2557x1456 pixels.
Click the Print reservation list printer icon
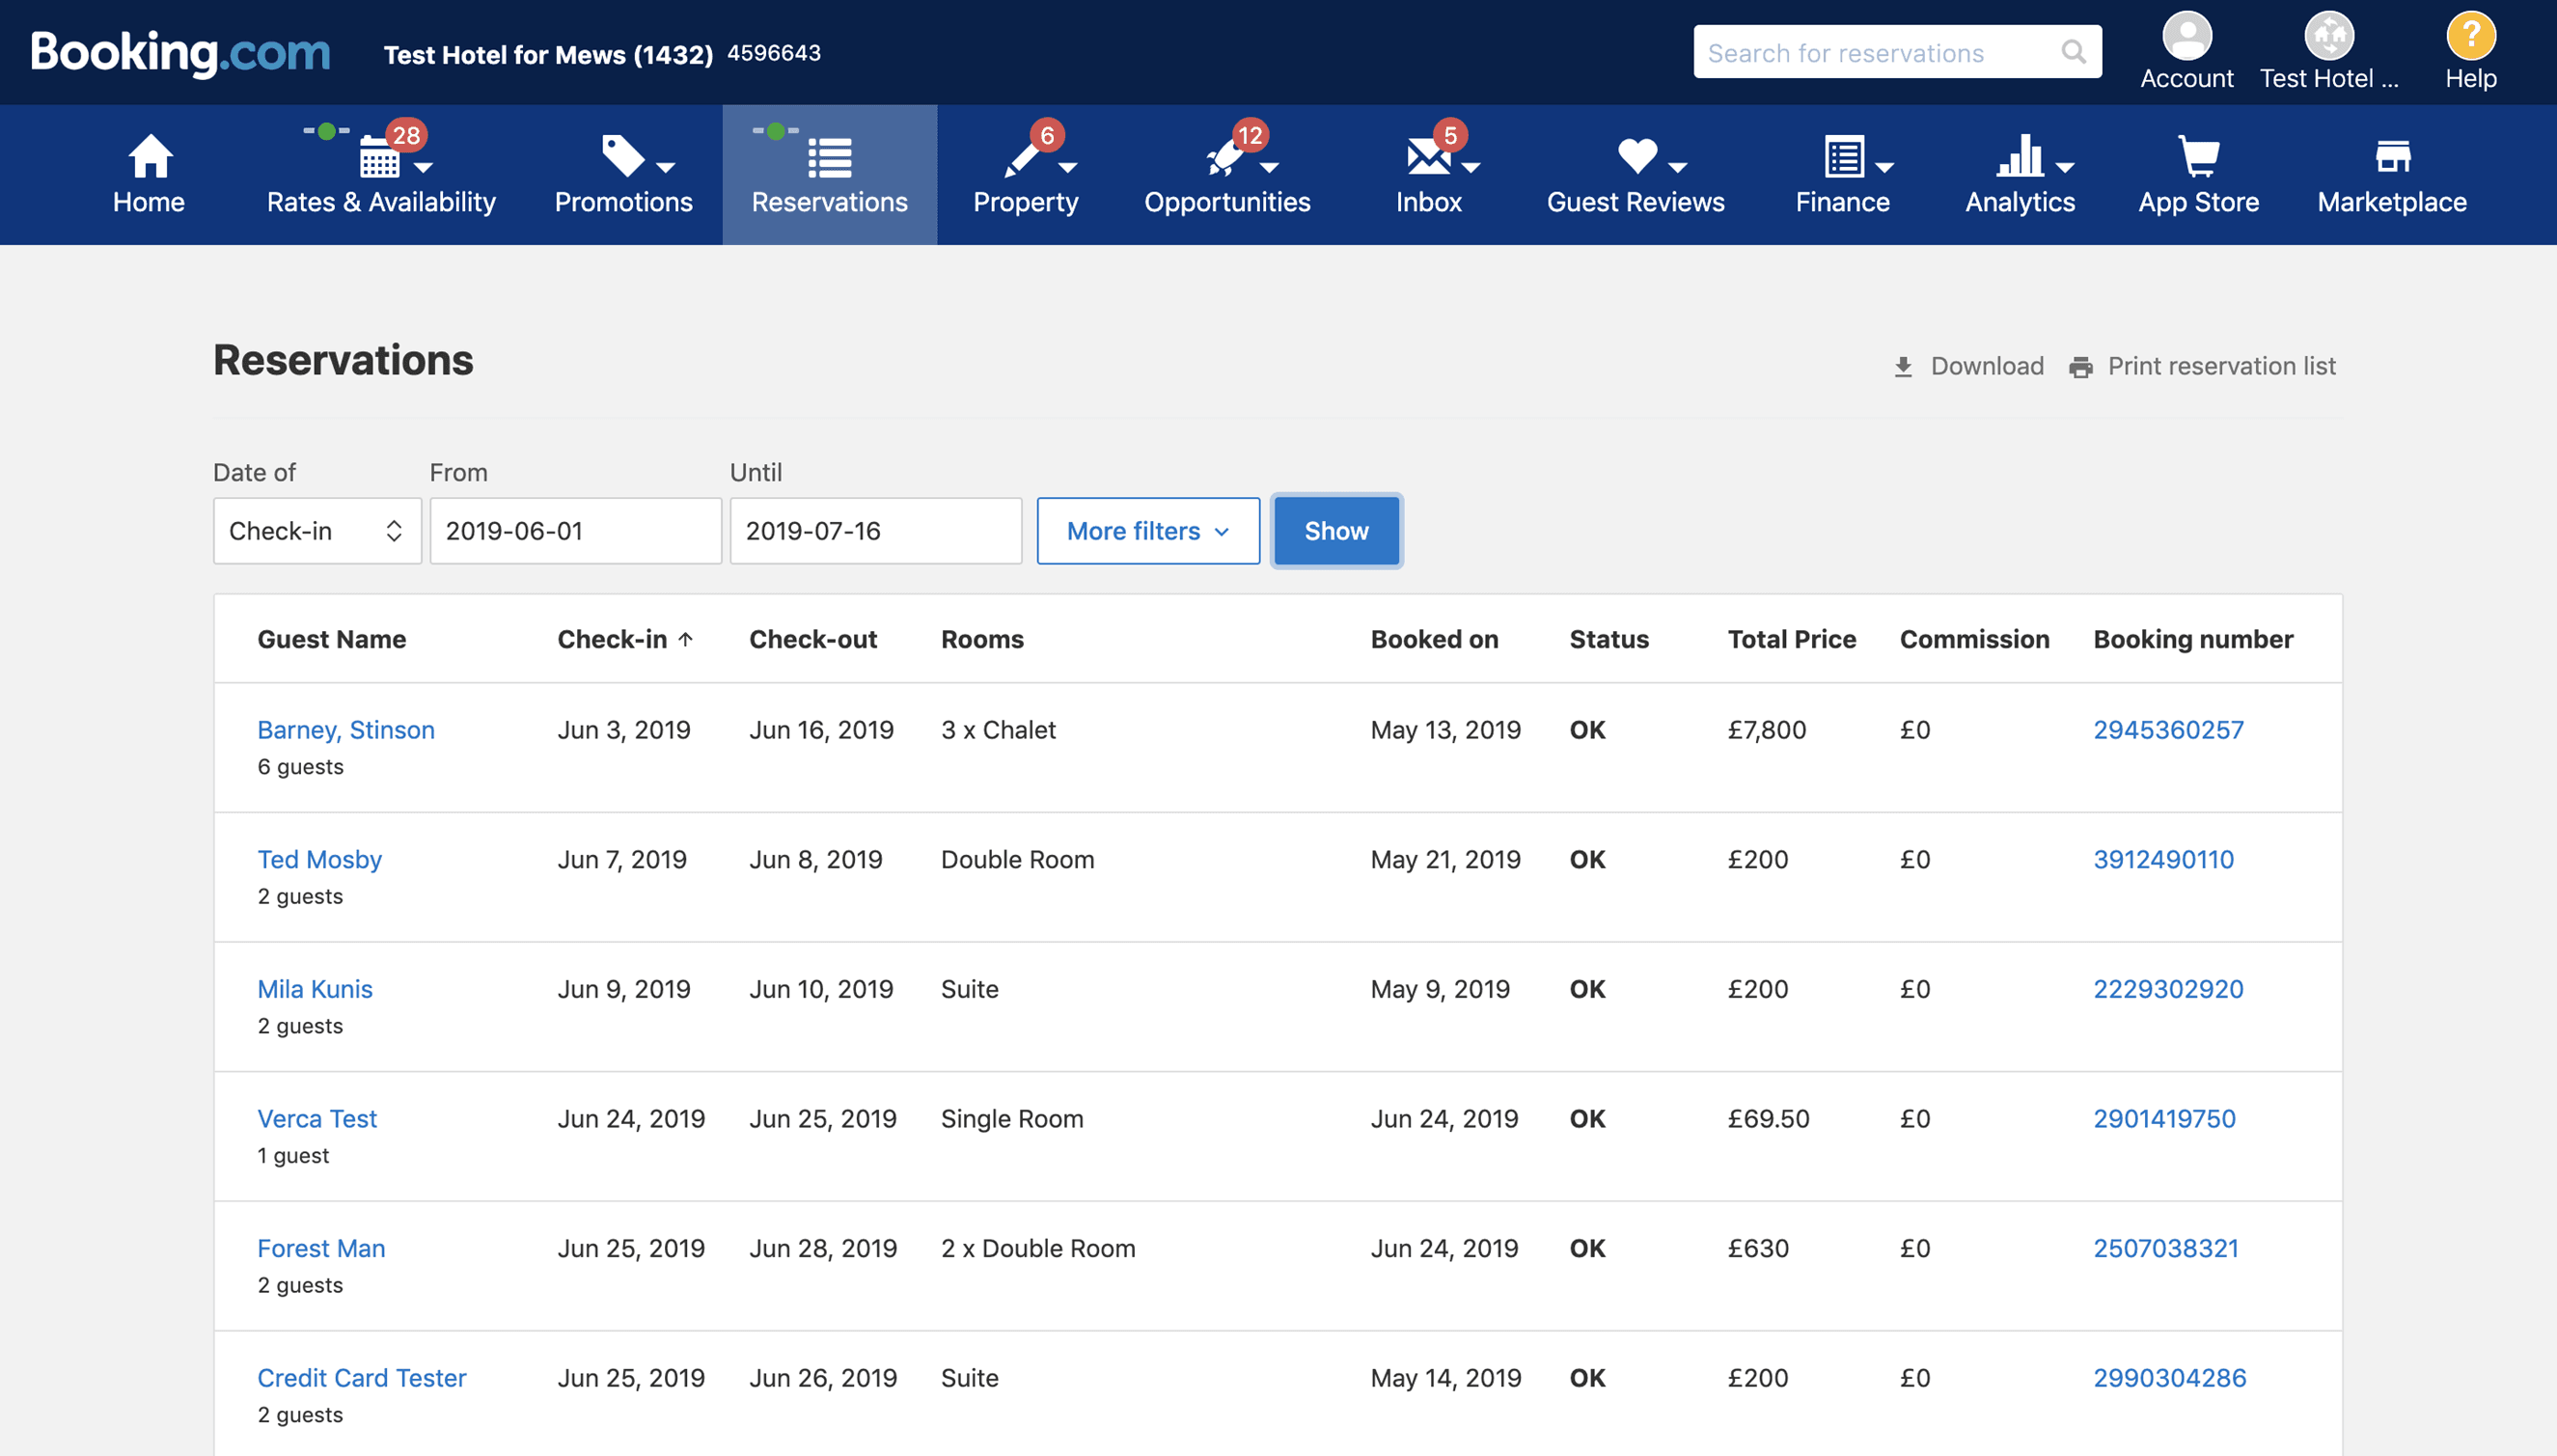[x=2083, y=365]
